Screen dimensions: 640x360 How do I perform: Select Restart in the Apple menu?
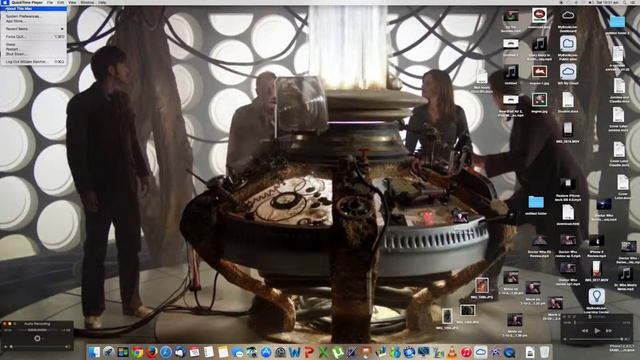[x=33, y=49]
